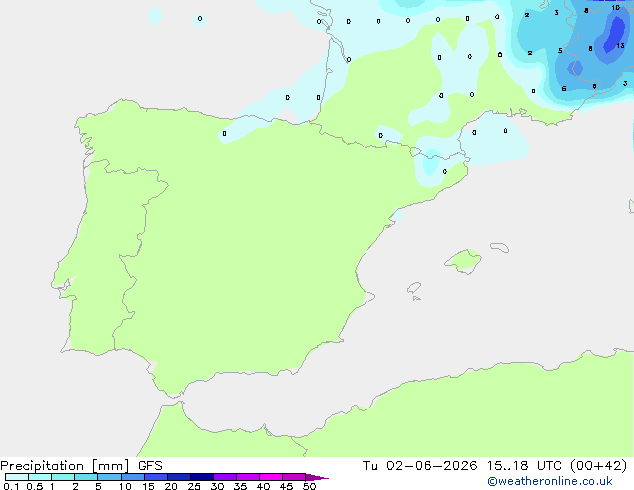The height and width of the screenshot is (490, 634).
Task: Click the 30–35 mm purple legend box
Action: click(x=225, y=477)
